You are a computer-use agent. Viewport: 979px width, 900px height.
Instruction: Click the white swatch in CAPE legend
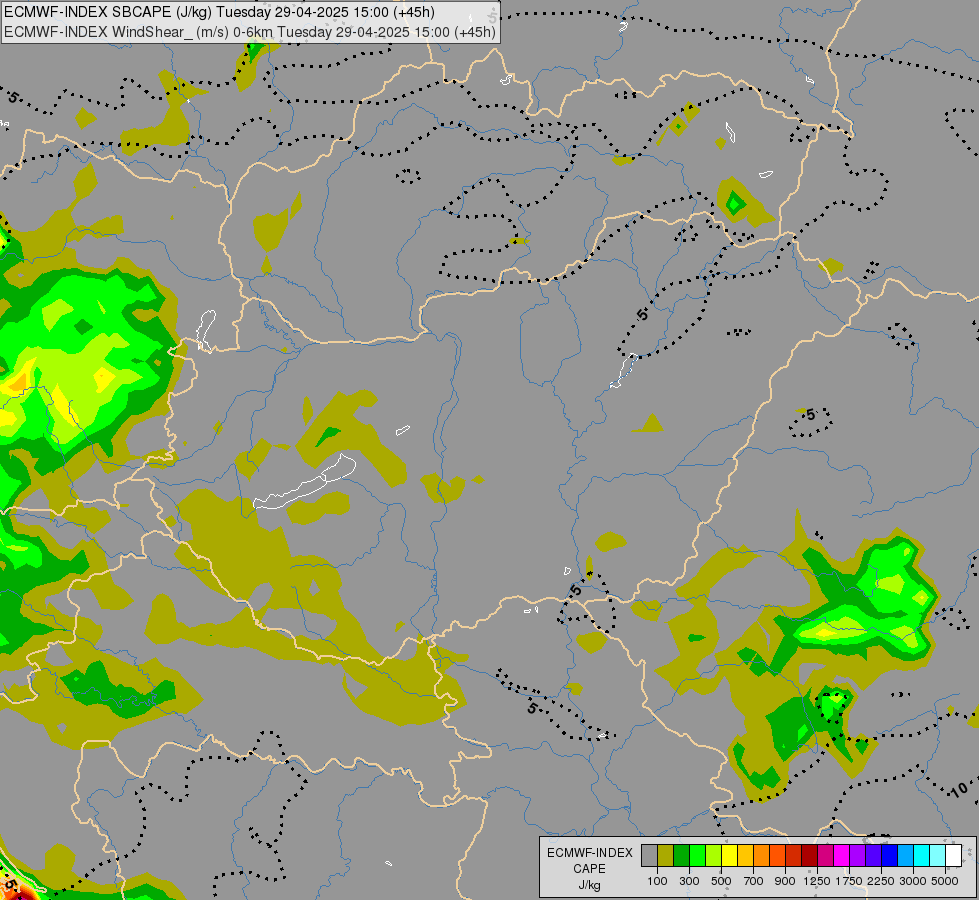953,855
